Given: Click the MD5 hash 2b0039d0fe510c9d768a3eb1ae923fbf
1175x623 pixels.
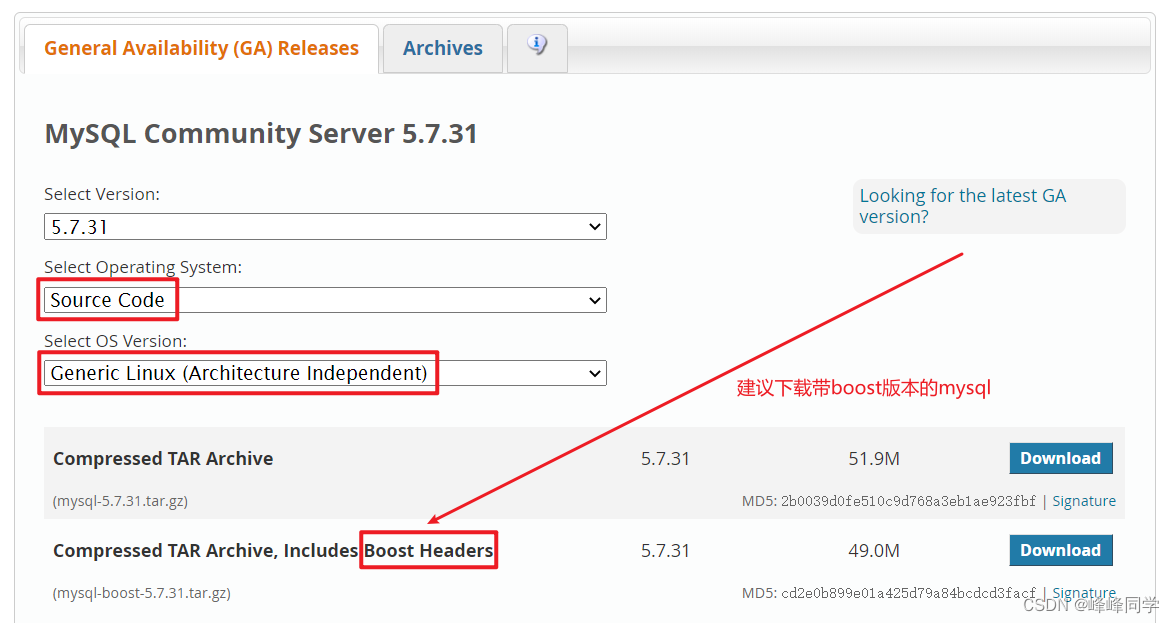Looking at the screenshot, I should click(908, 501).
